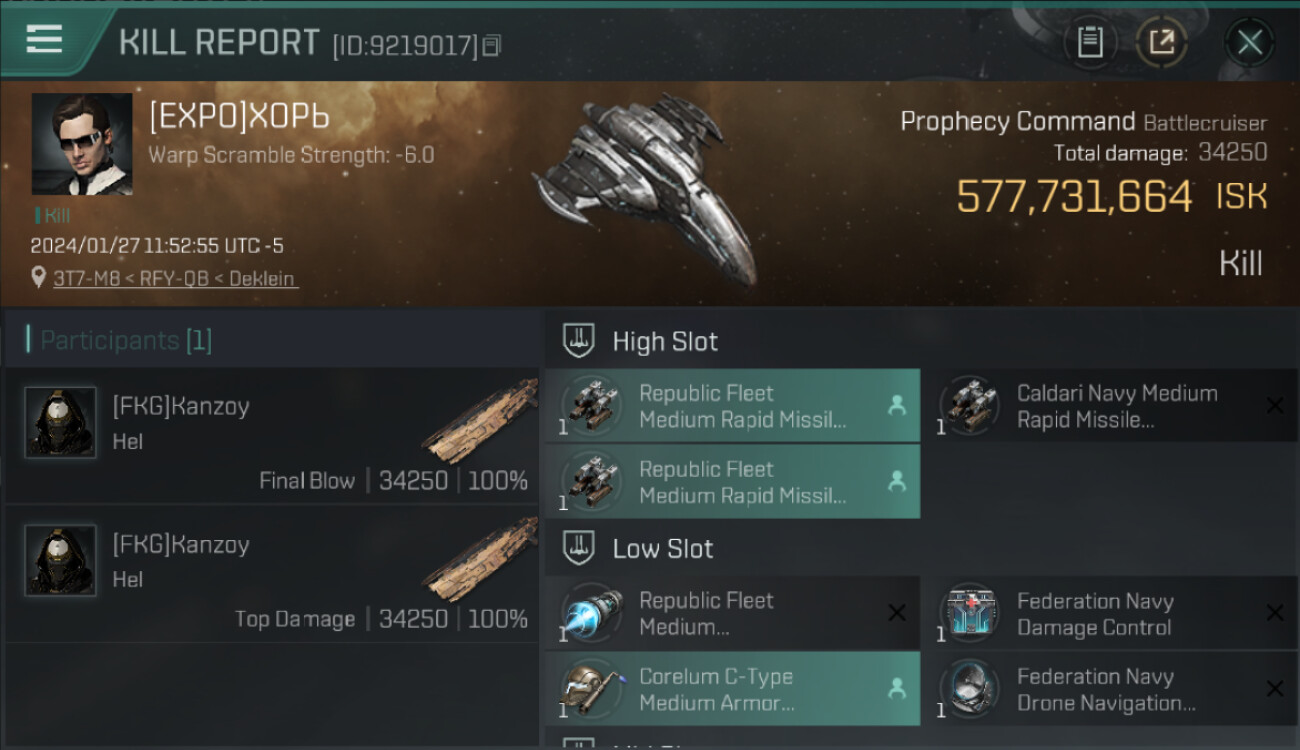Click the first Republic Fleet missile launcher icon
This screenshot has width=1300, height=750.
point(591,405)
